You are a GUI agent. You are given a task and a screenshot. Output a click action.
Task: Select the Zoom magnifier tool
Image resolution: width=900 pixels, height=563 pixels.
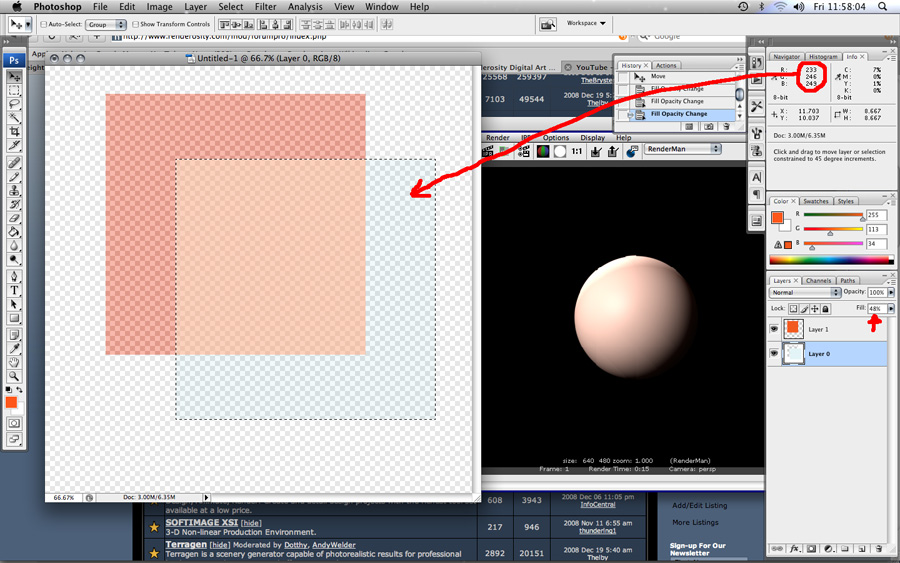pyautogui.click(x=15, y=377)
